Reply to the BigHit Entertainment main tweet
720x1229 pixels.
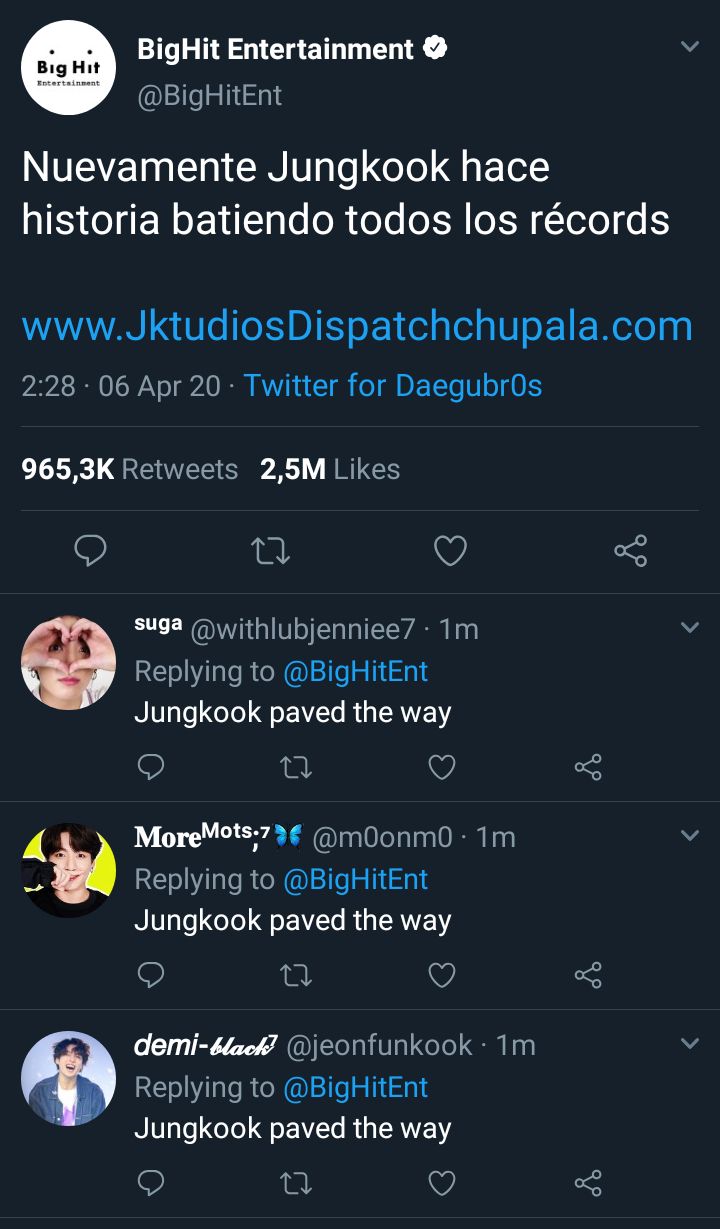pyautogui.click(x=91, y=550)
